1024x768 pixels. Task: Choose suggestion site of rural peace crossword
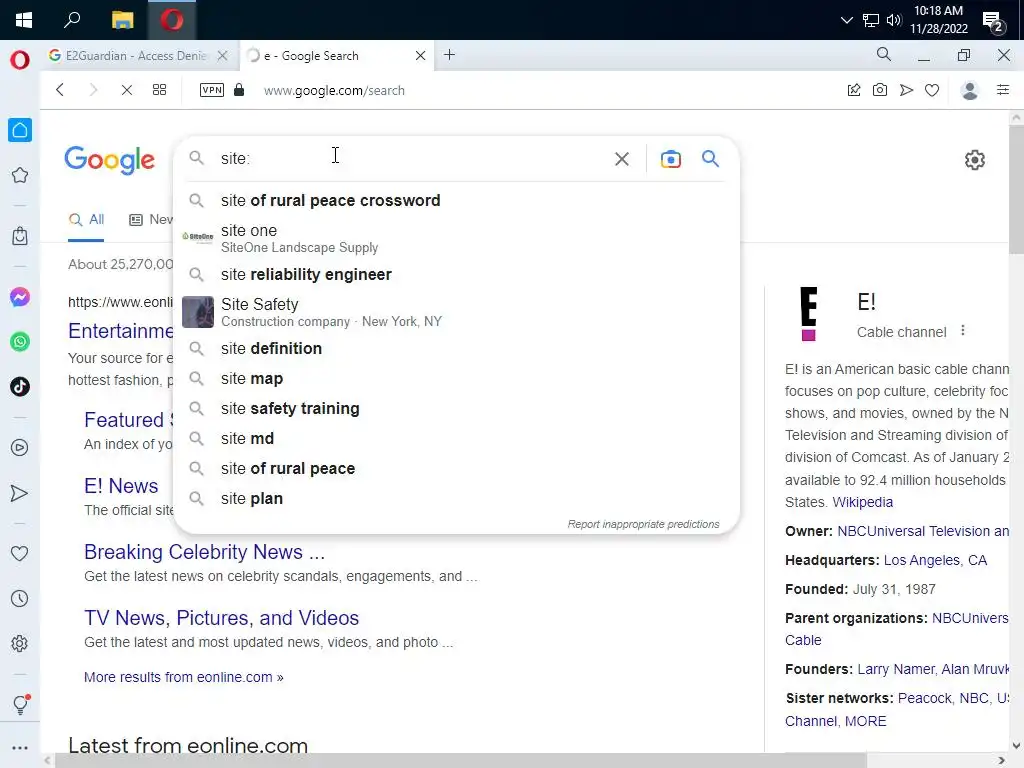coord(456,200)
